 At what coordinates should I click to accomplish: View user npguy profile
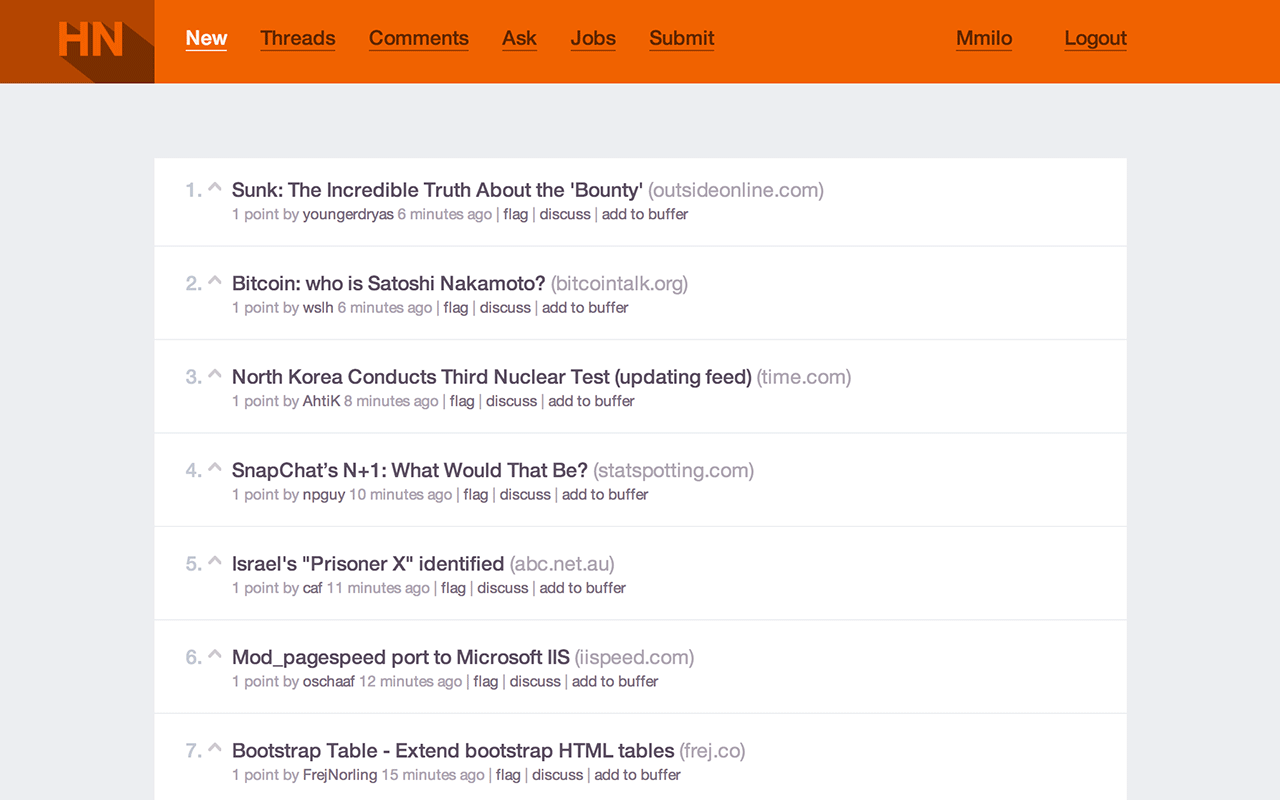pos(324,495)
